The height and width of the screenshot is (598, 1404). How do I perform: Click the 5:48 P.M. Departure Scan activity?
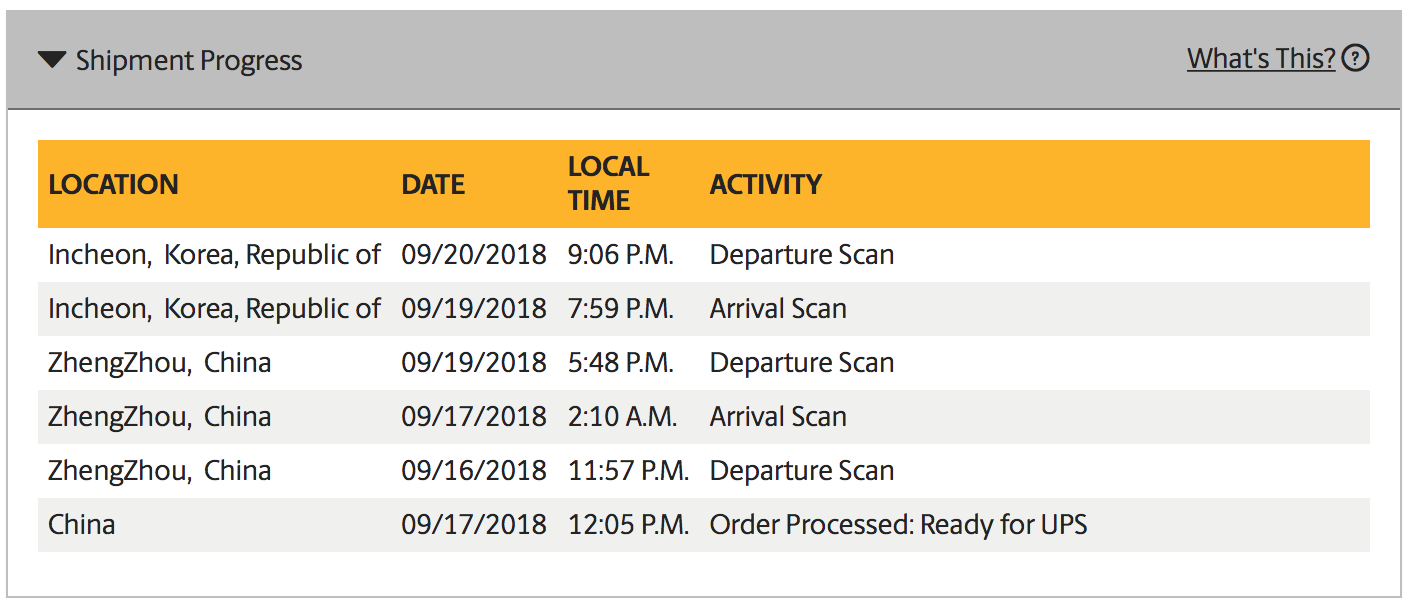click(x=802, y=363)
